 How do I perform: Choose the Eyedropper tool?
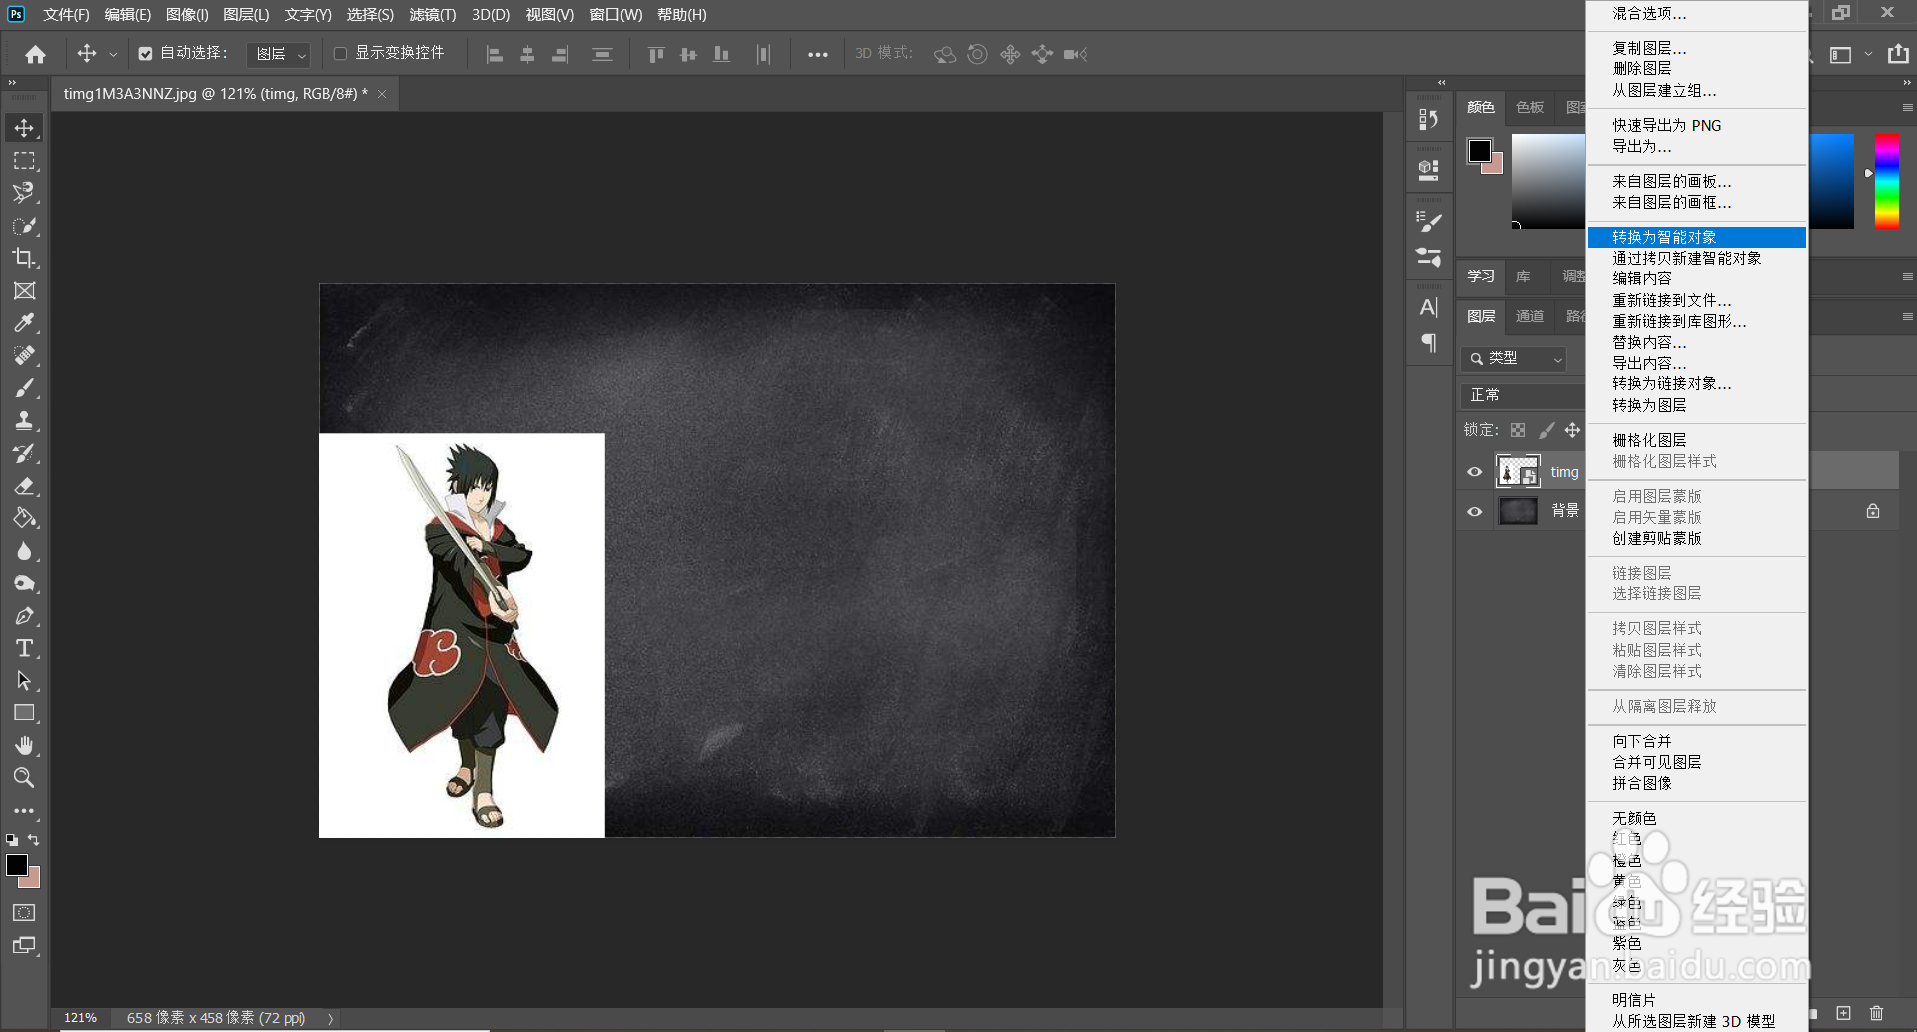[x=24, y=323]
